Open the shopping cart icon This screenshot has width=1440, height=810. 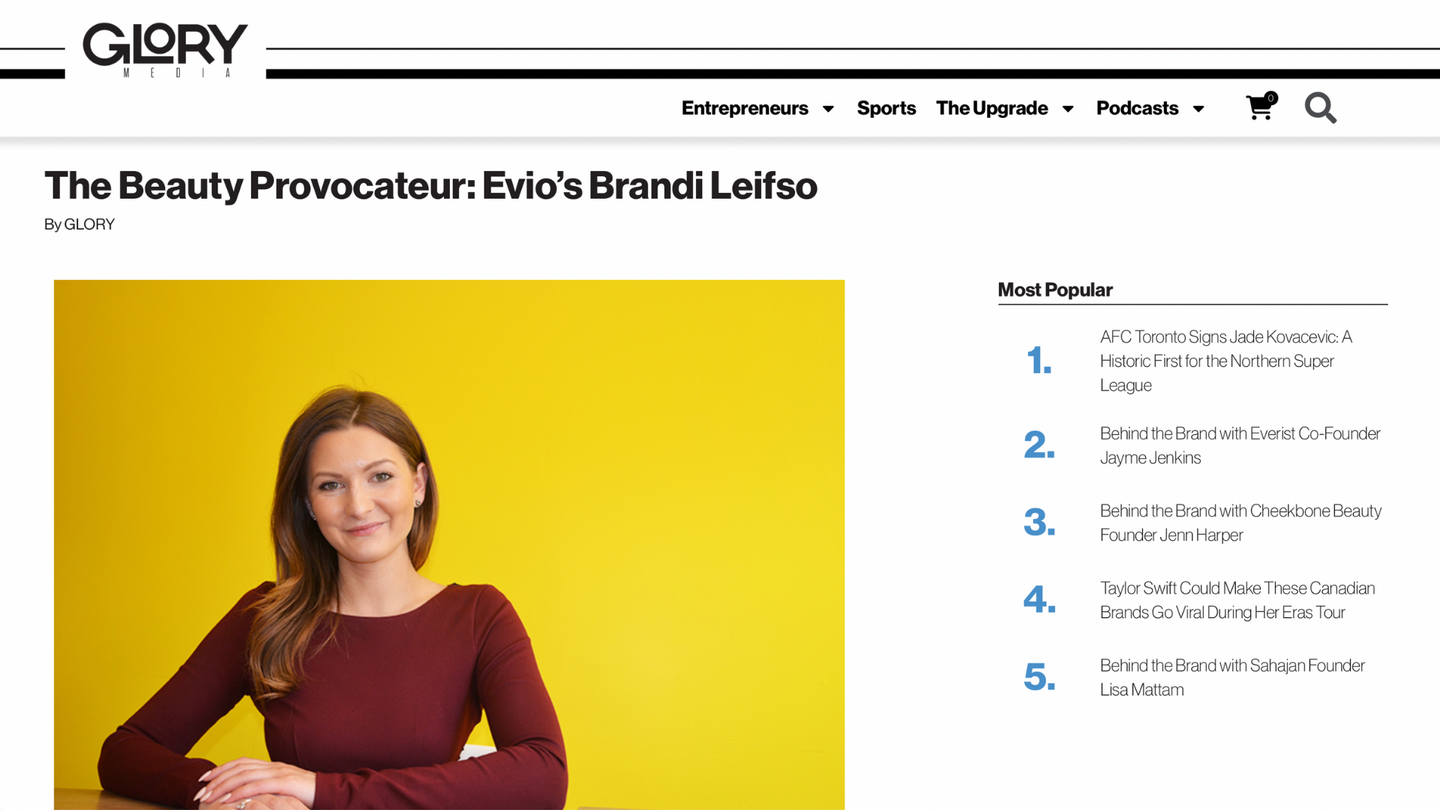(x=1259, y=109)
